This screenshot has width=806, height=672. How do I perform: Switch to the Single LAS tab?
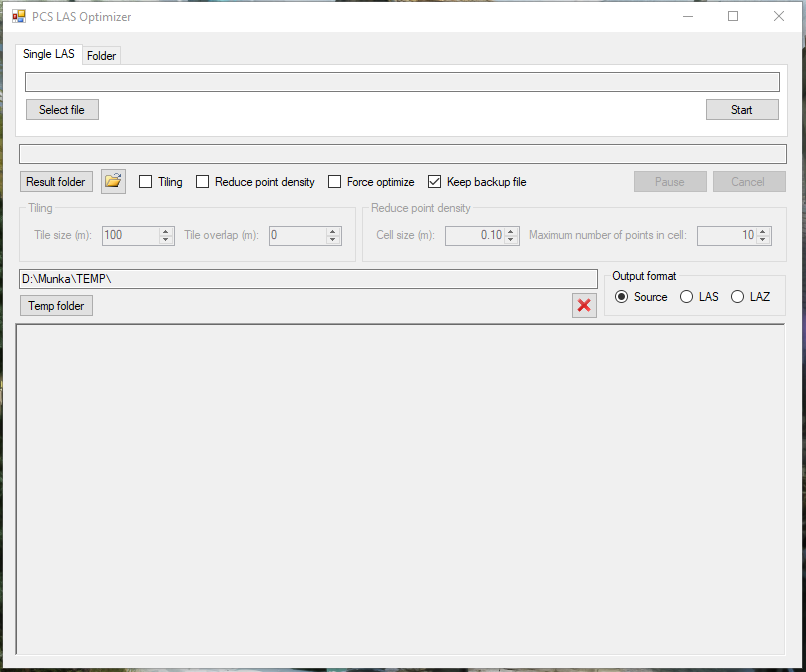point(49,54)
